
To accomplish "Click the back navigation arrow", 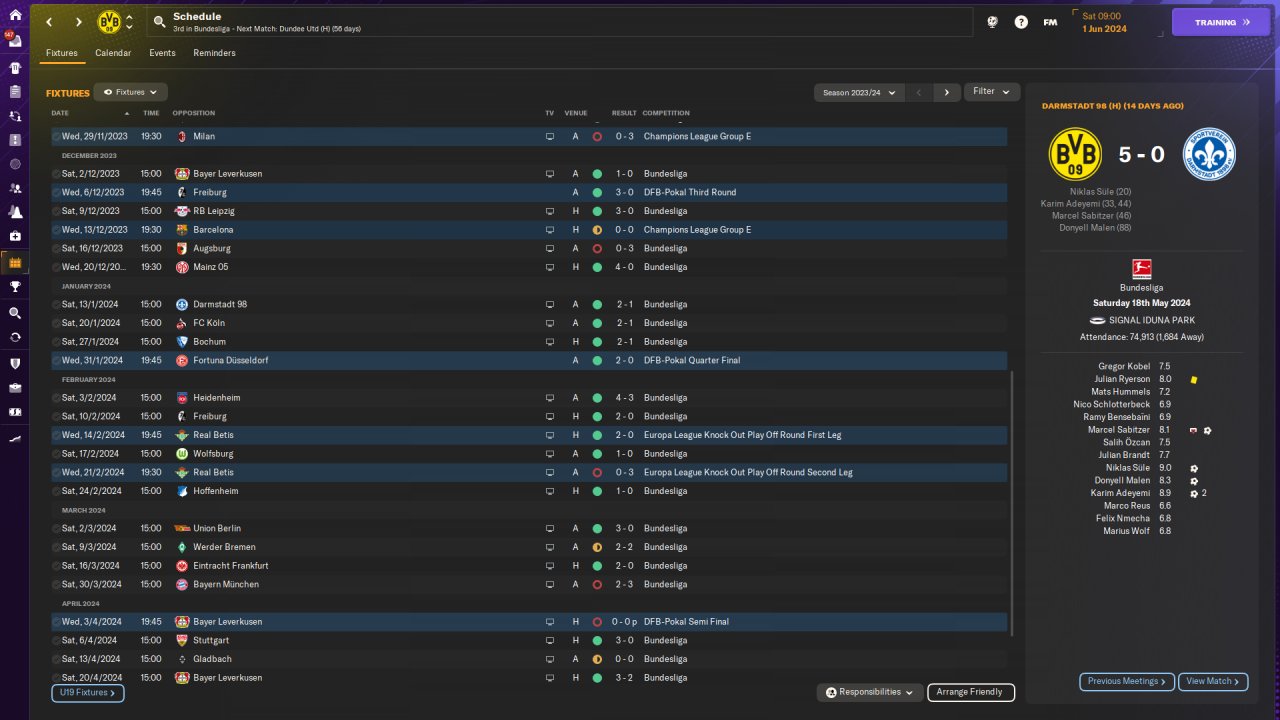I will (48, 22).
